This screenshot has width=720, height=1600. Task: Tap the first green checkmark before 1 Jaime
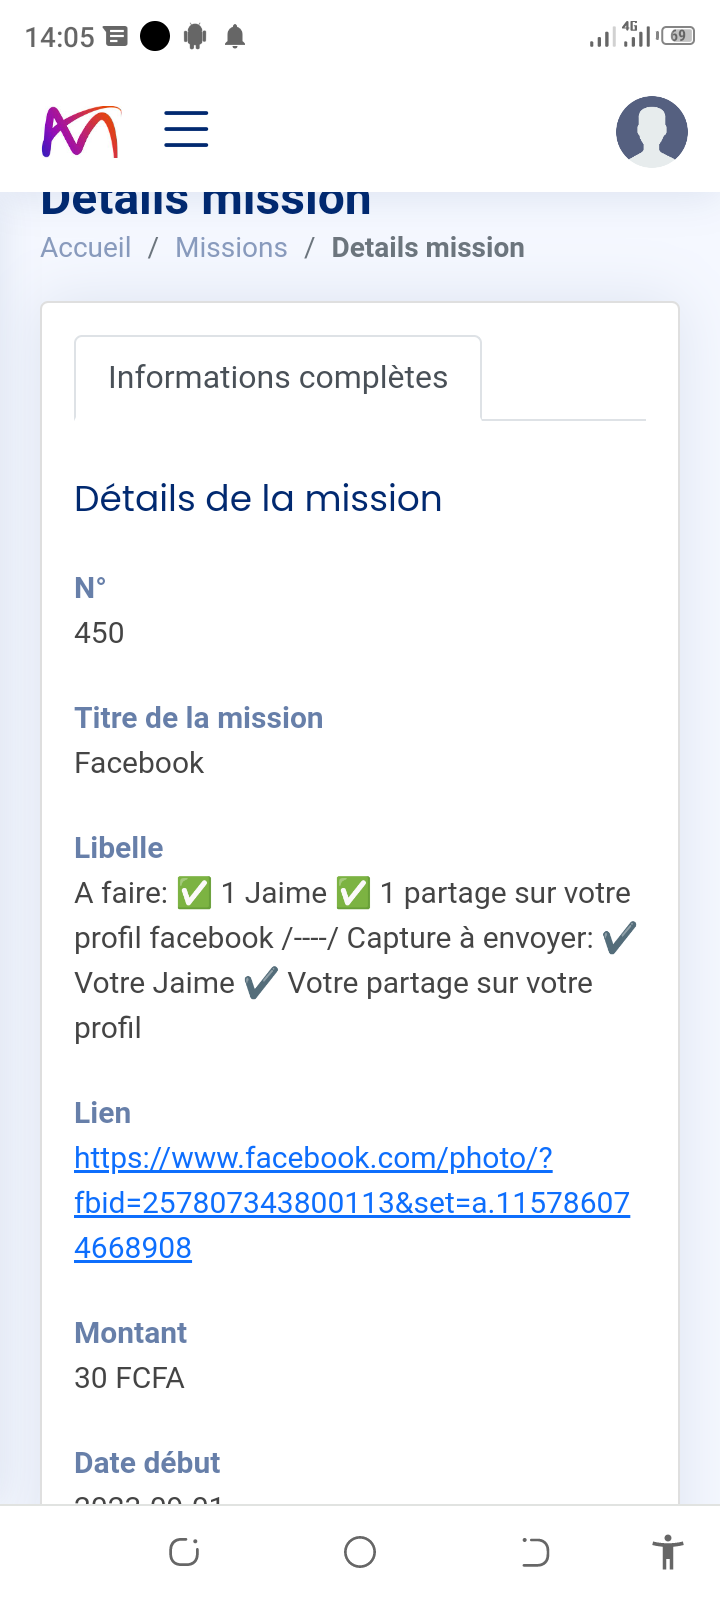coord(194,893)
